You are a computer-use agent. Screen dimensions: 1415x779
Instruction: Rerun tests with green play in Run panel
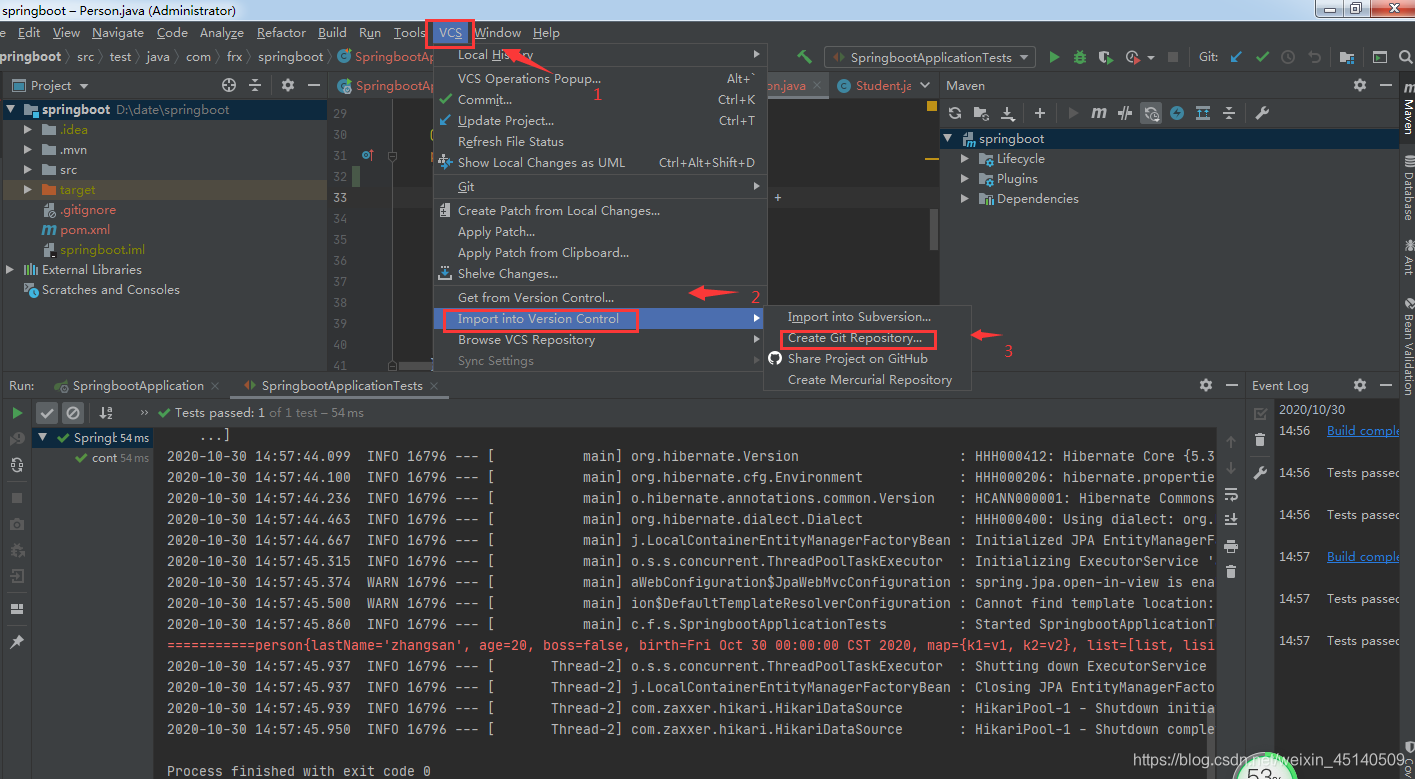pos(17,412)
